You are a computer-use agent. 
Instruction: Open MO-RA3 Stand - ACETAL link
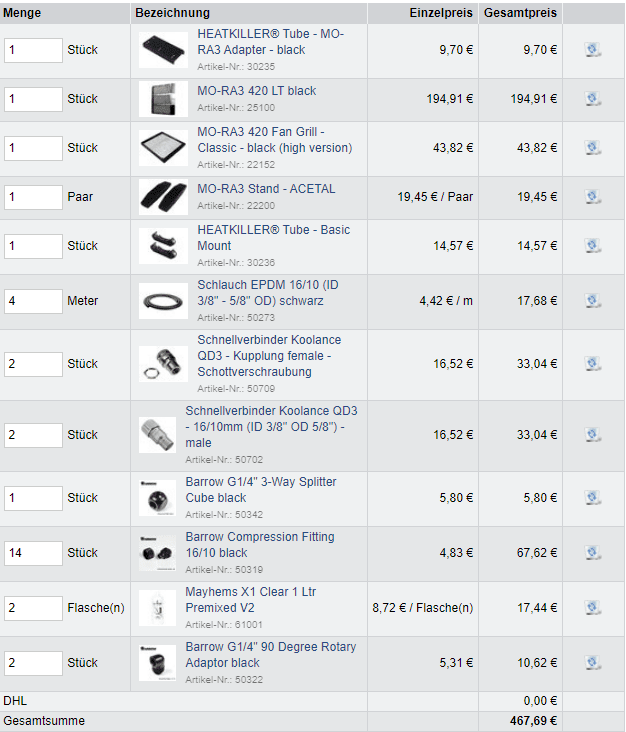(x=266, y=189)
